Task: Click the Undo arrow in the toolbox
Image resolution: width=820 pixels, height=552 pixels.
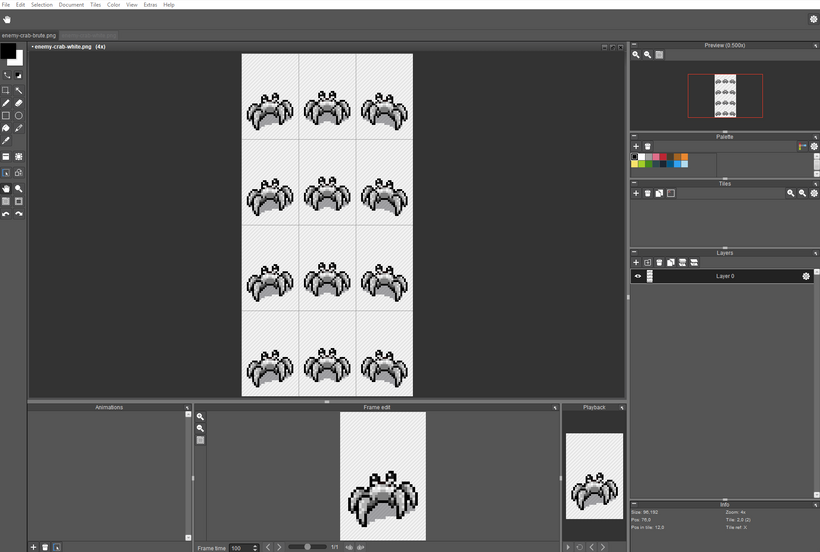Action: pyautogui.click(x=6, y=214)
